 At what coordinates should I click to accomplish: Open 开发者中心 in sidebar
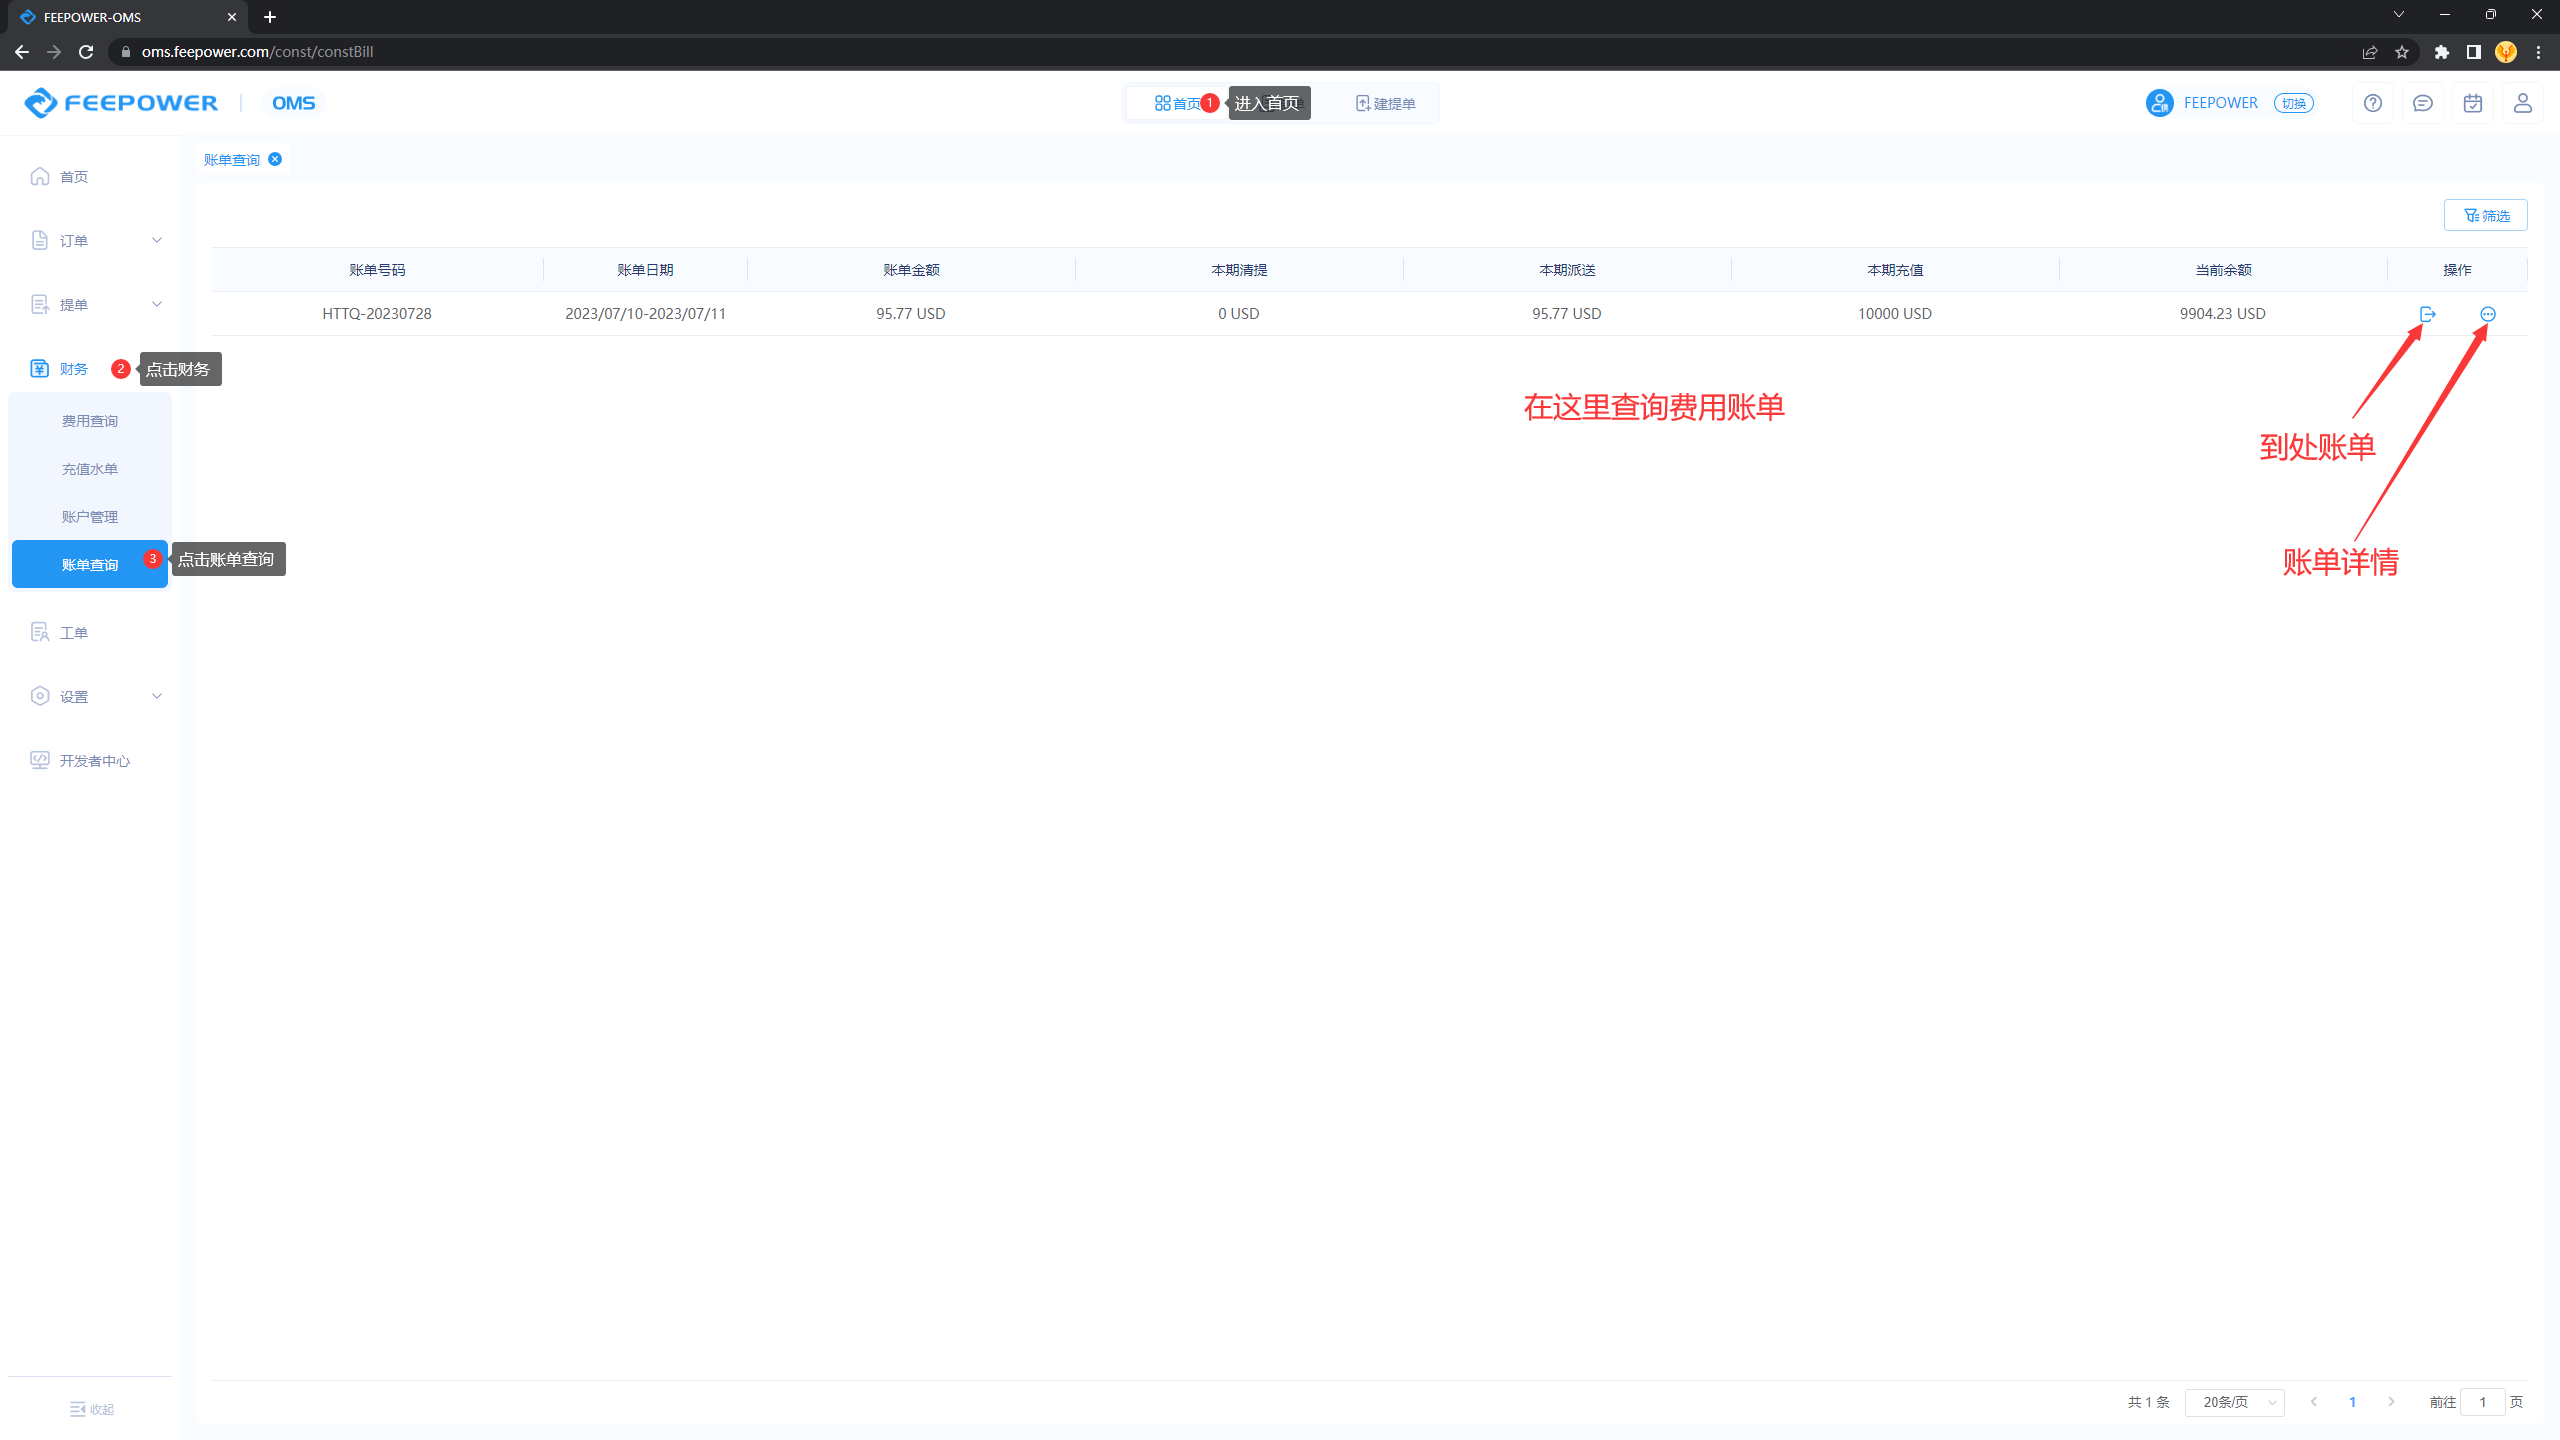(x=90, y=761)
